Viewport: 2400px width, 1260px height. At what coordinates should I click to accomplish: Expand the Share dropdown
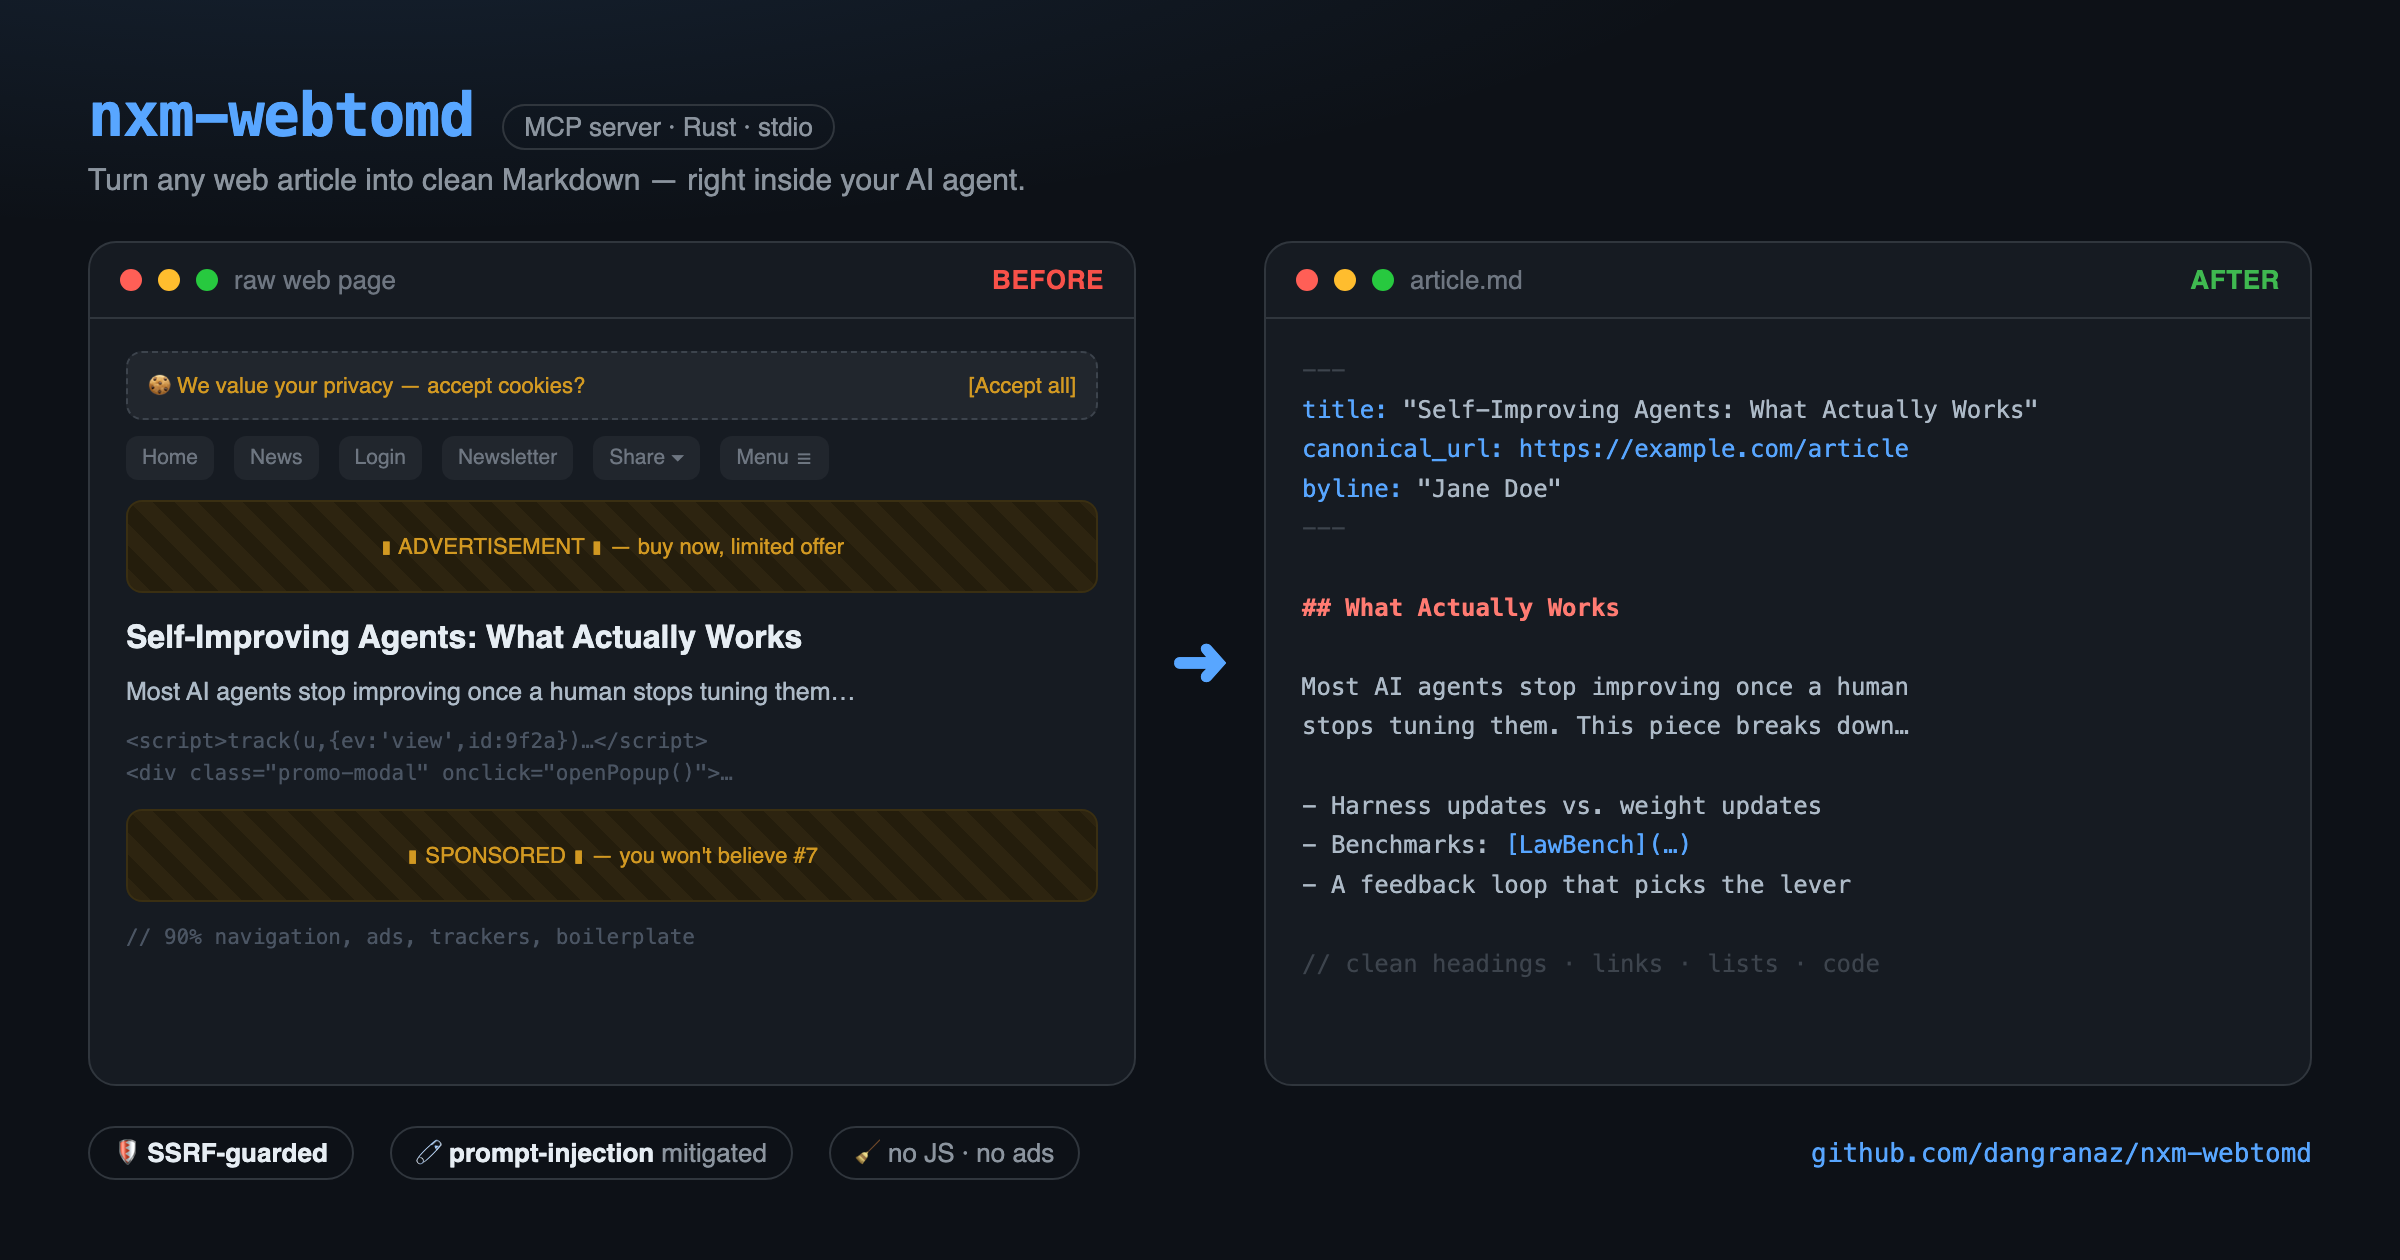pos(646,457)
